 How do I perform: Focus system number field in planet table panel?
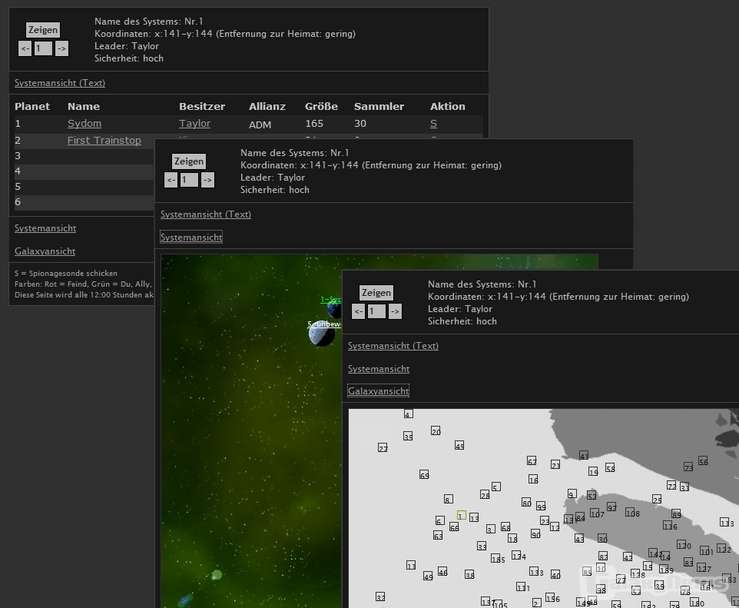click(43, 48)
